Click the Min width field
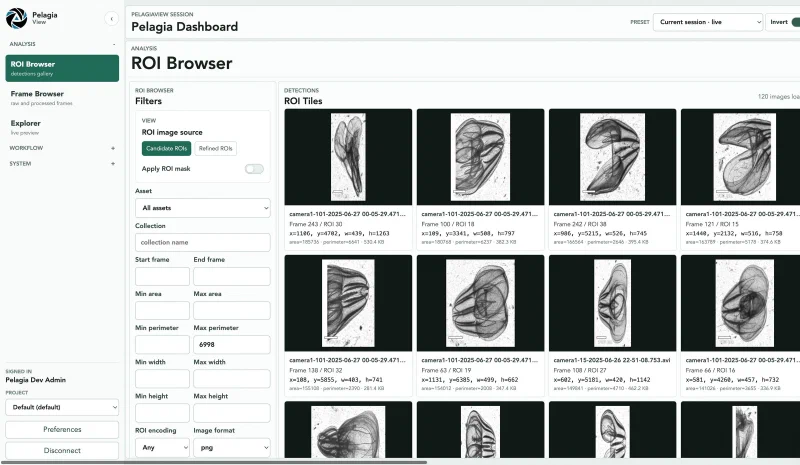The image size is (800, 465). click(162, 379)
